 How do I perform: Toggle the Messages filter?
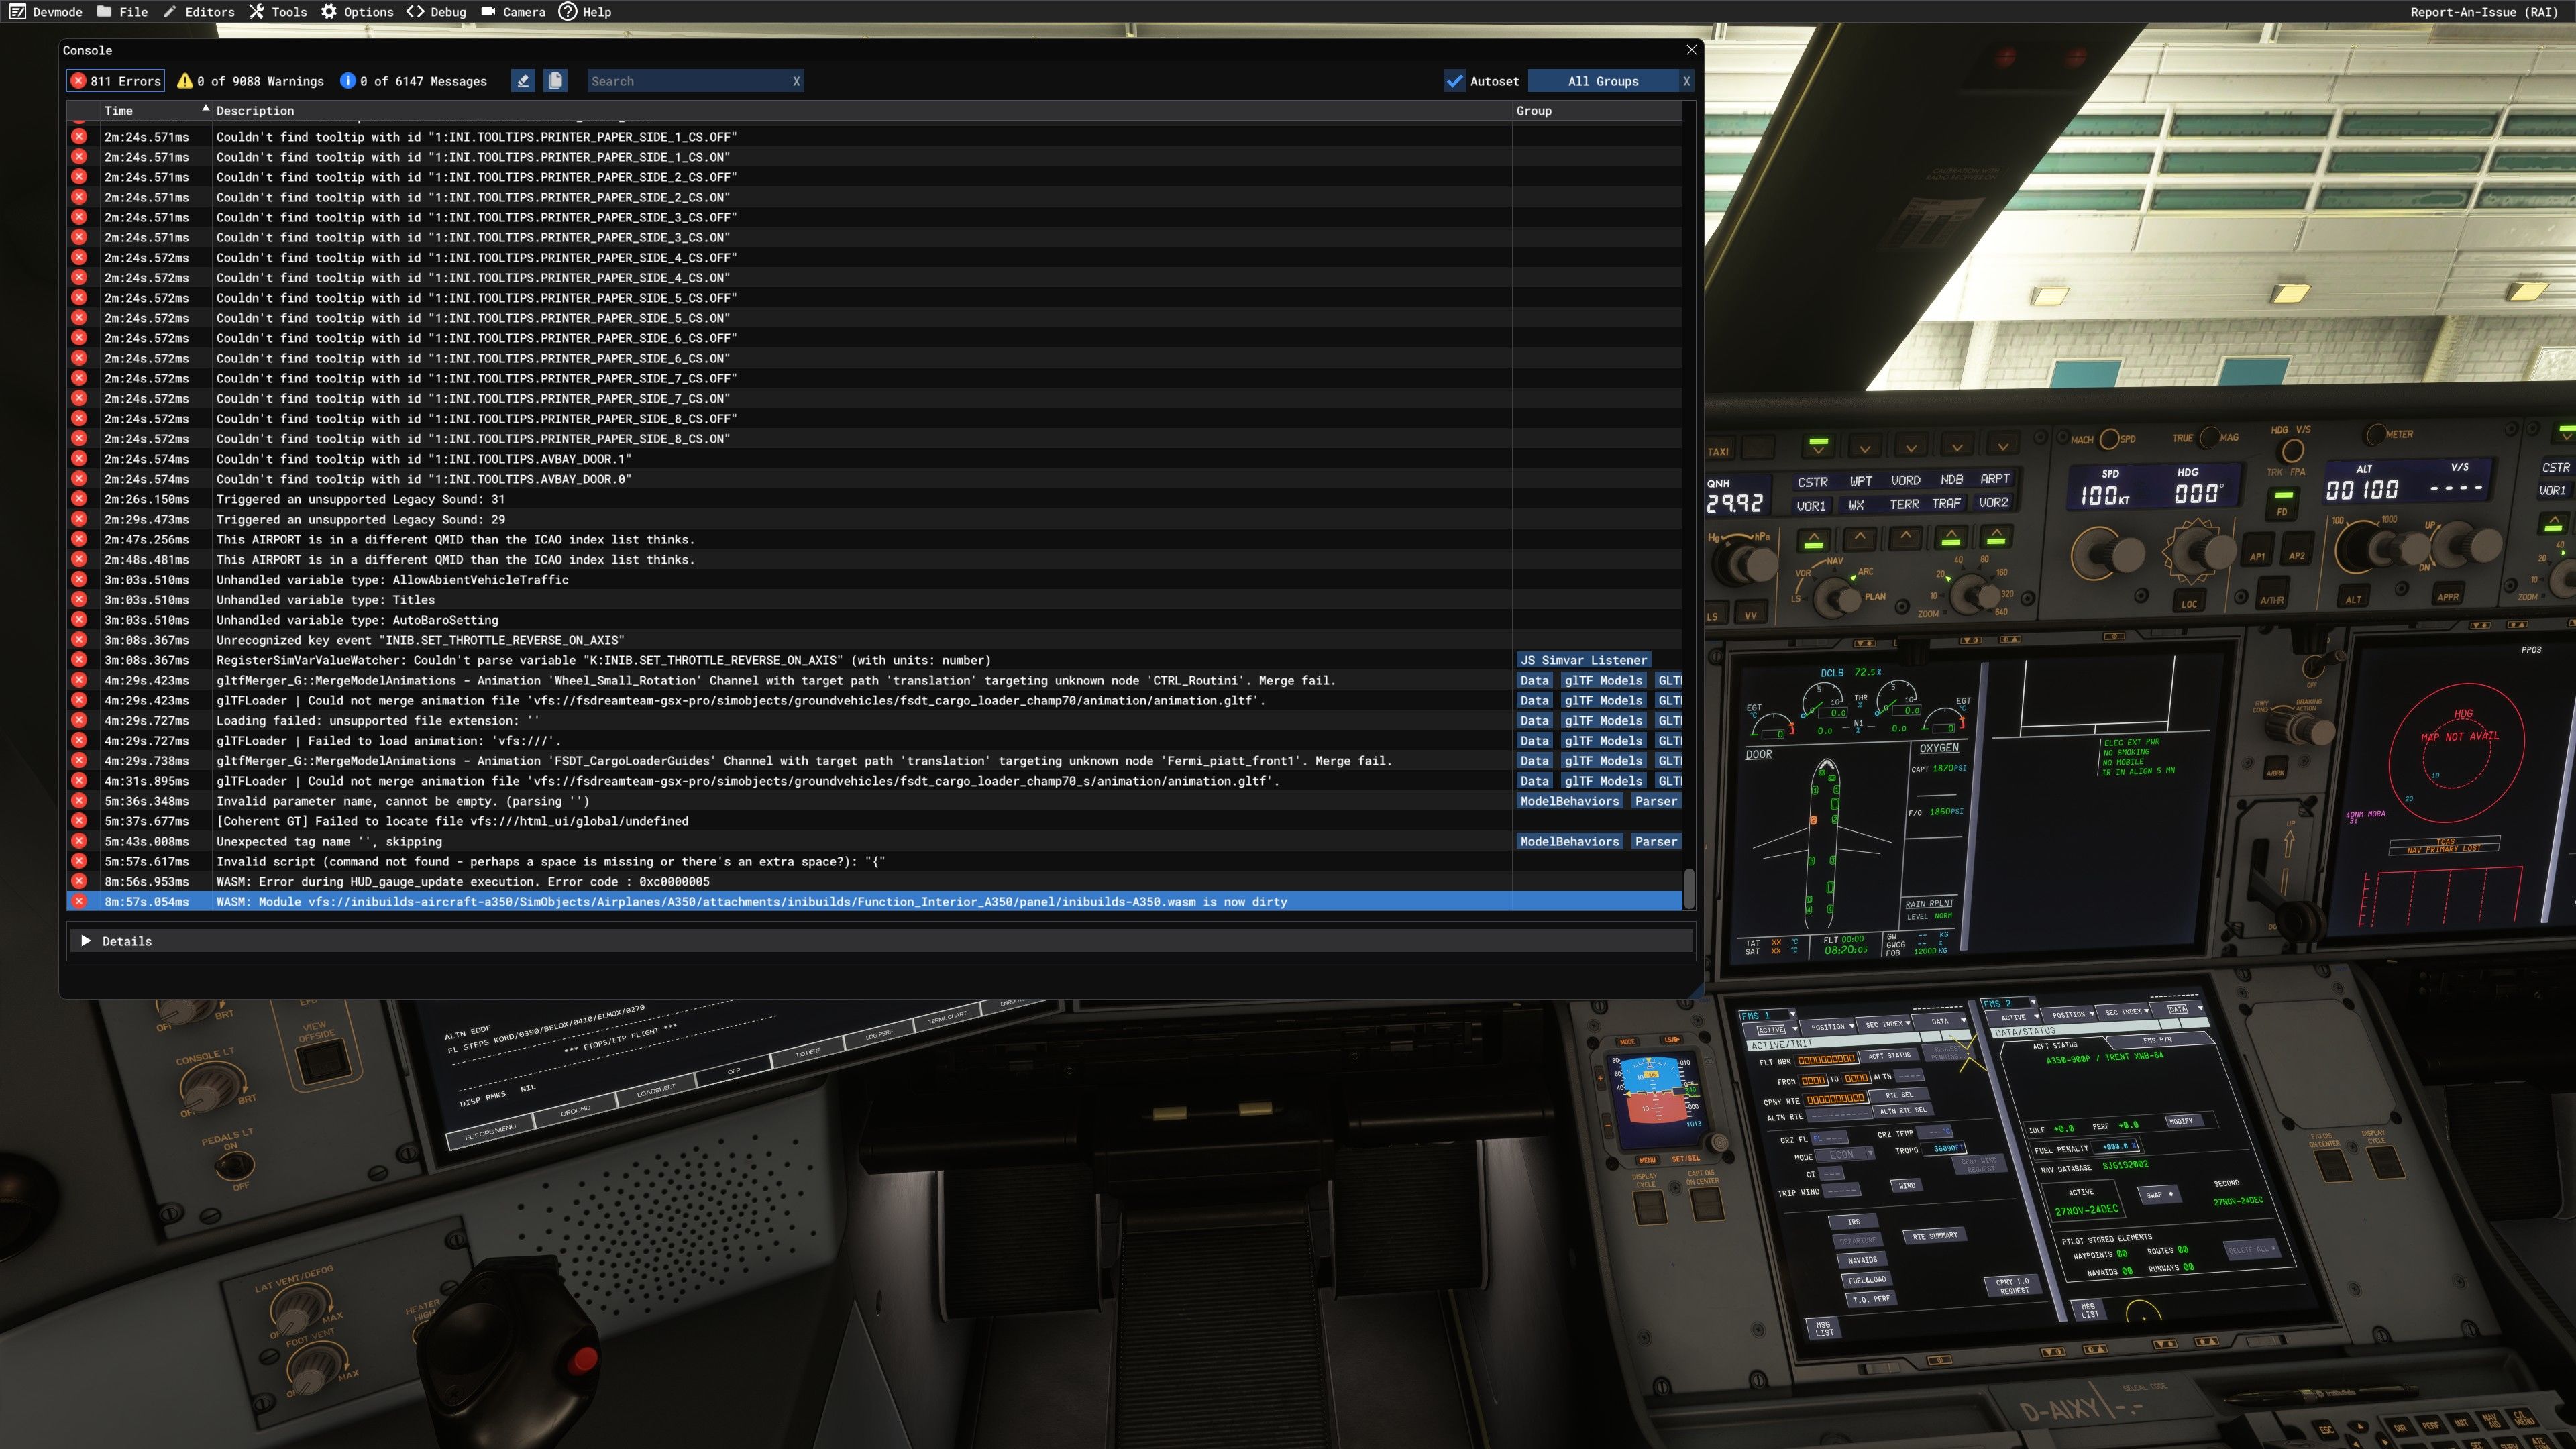[x=413, y=81]
